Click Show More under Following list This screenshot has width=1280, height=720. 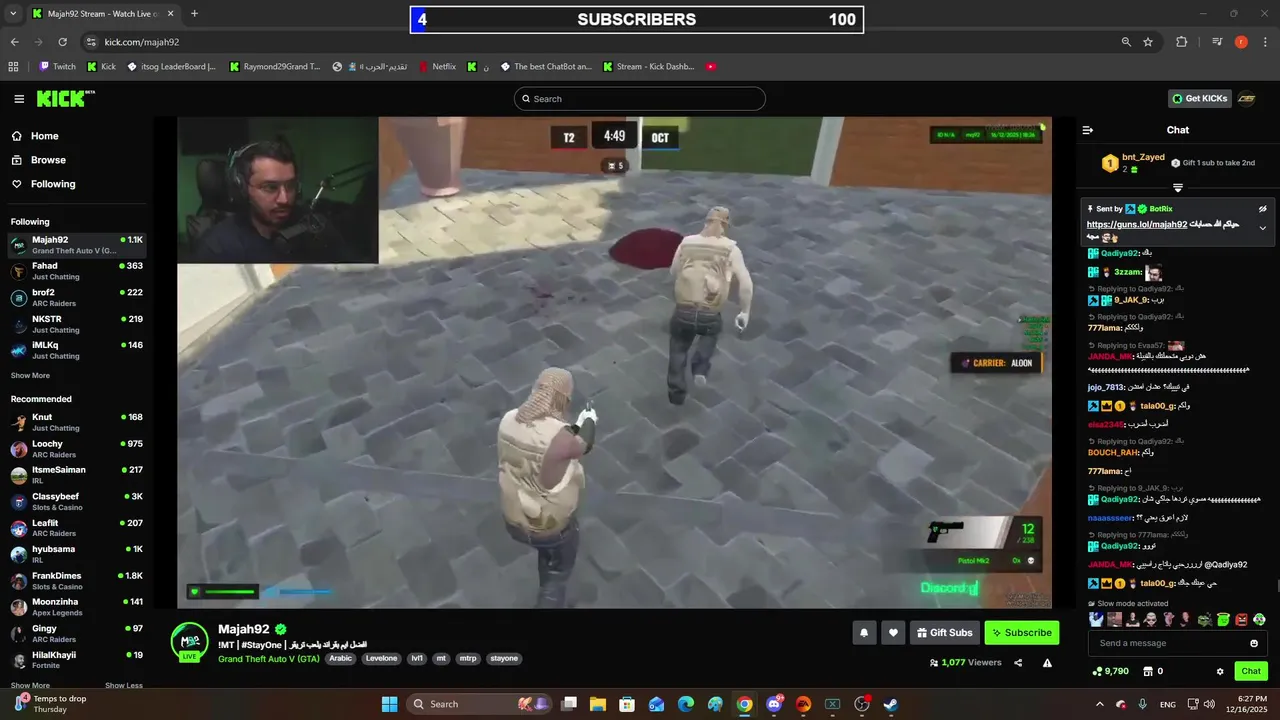pos(30,376)
